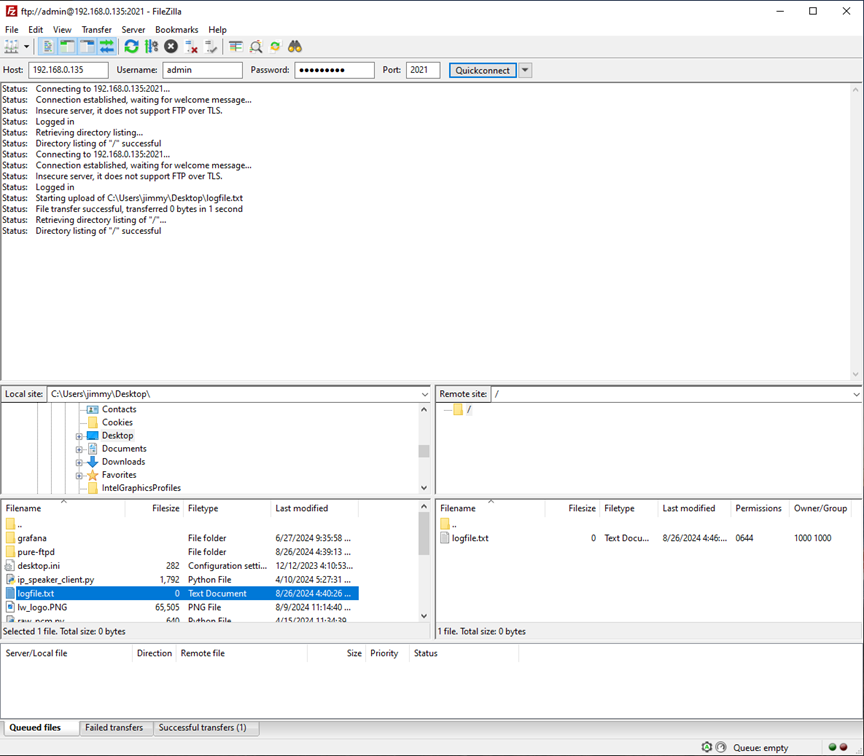Open the File menu

pyautogui.click(x=12, y=30)
